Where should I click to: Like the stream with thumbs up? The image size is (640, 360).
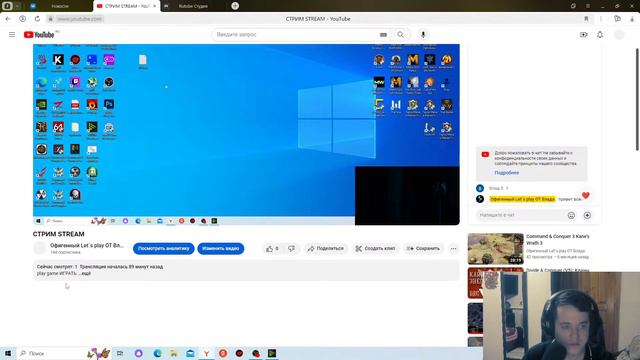click(x=272, y=248)
